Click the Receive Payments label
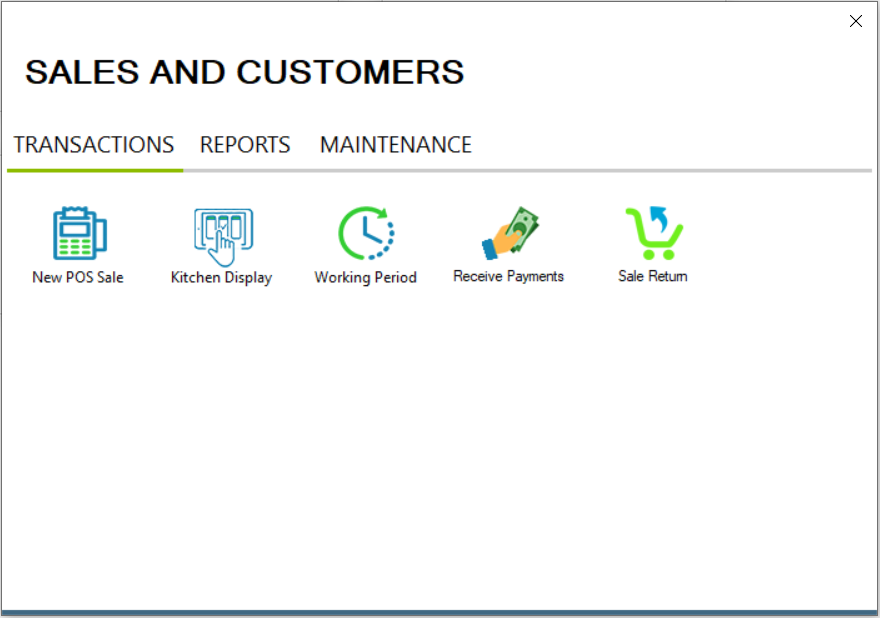880x618 pixels. tap(508, 276)
